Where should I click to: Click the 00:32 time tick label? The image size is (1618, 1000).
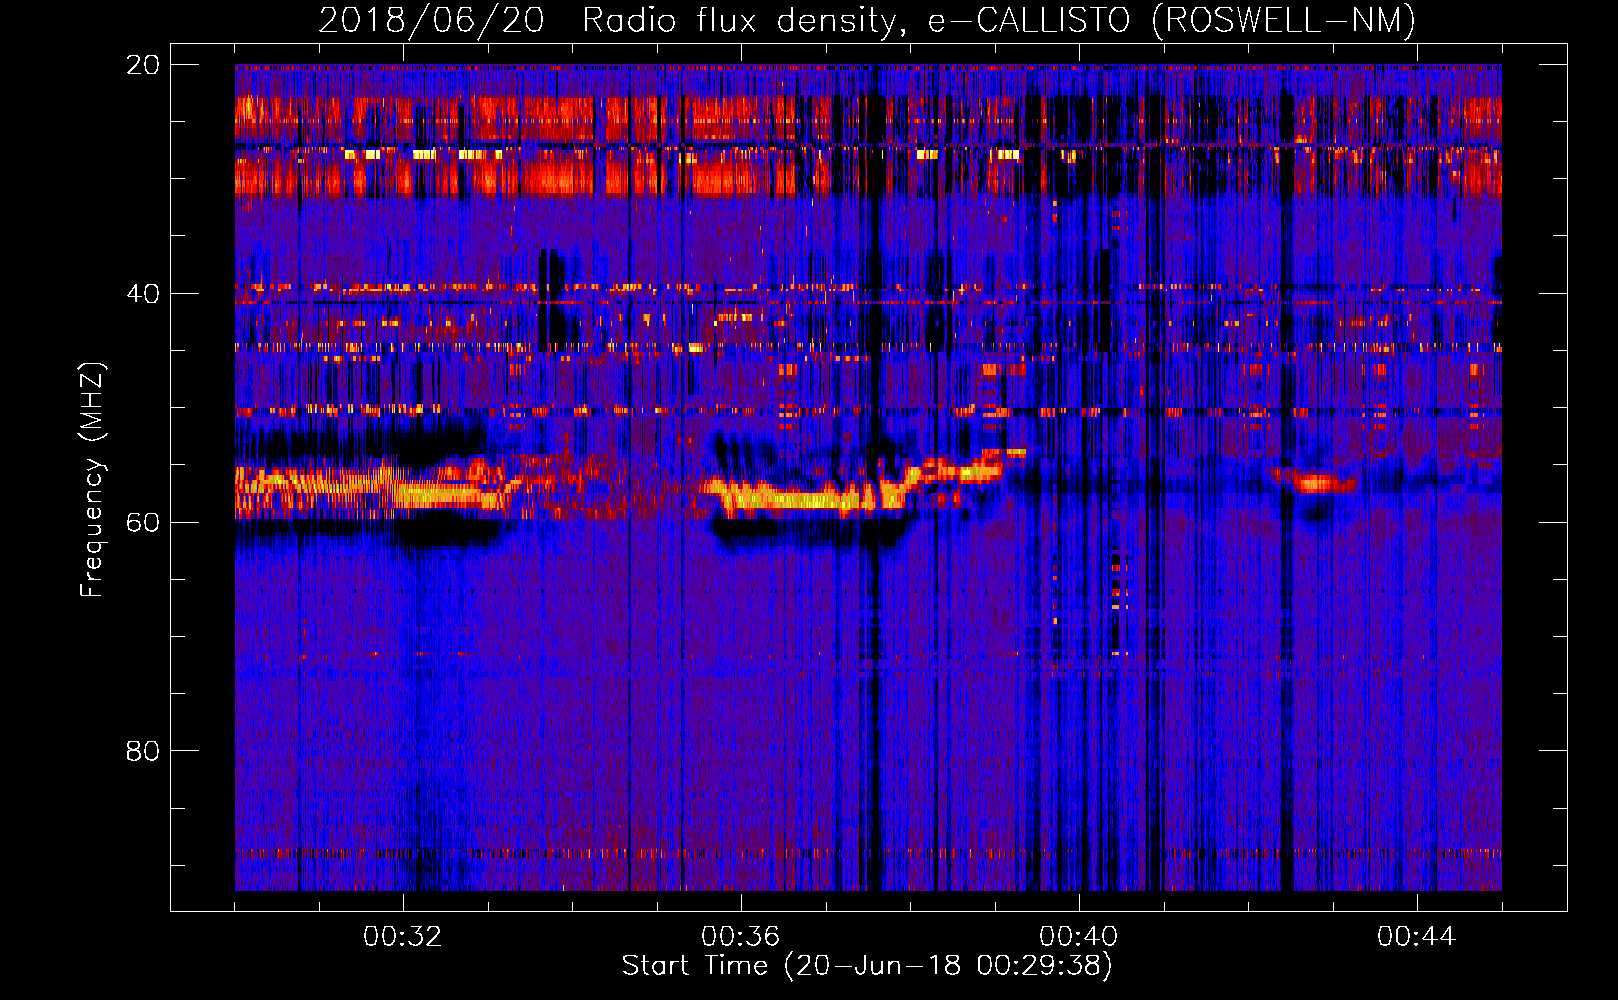[403, 937]
